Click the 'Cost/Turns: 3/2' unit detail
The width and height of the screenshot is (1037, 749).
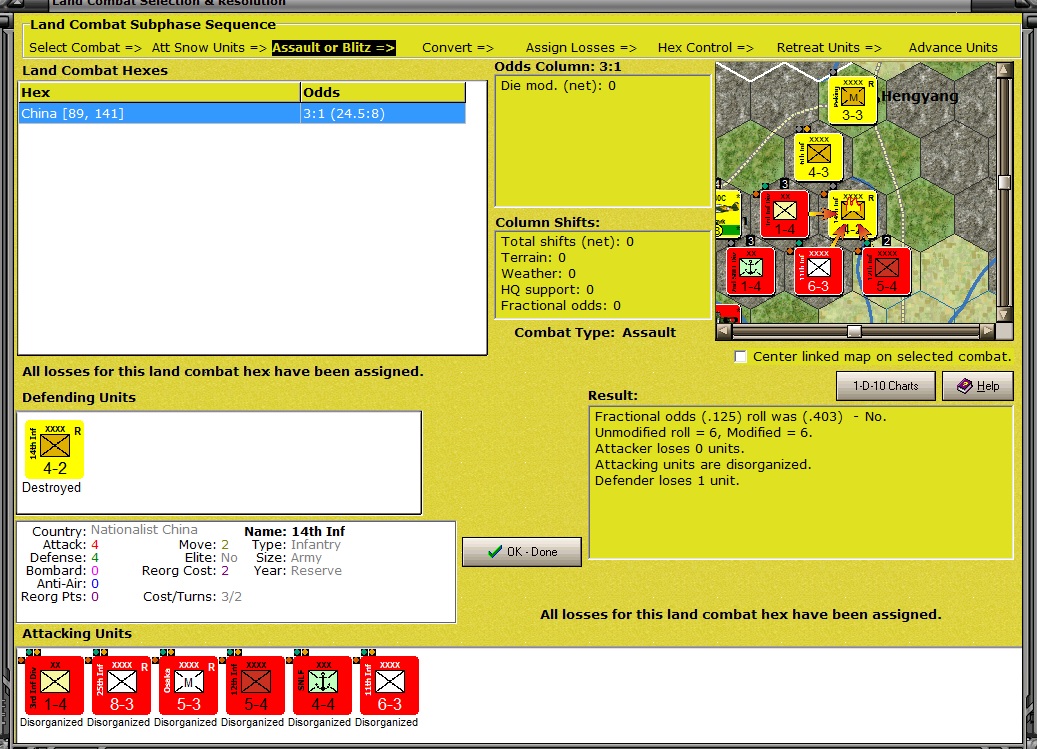(192, 597)
